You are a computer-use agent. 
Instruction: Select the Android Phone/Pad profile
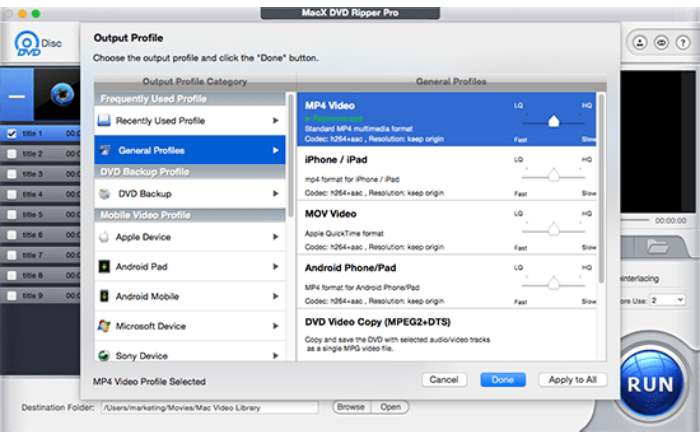[446, 282]
